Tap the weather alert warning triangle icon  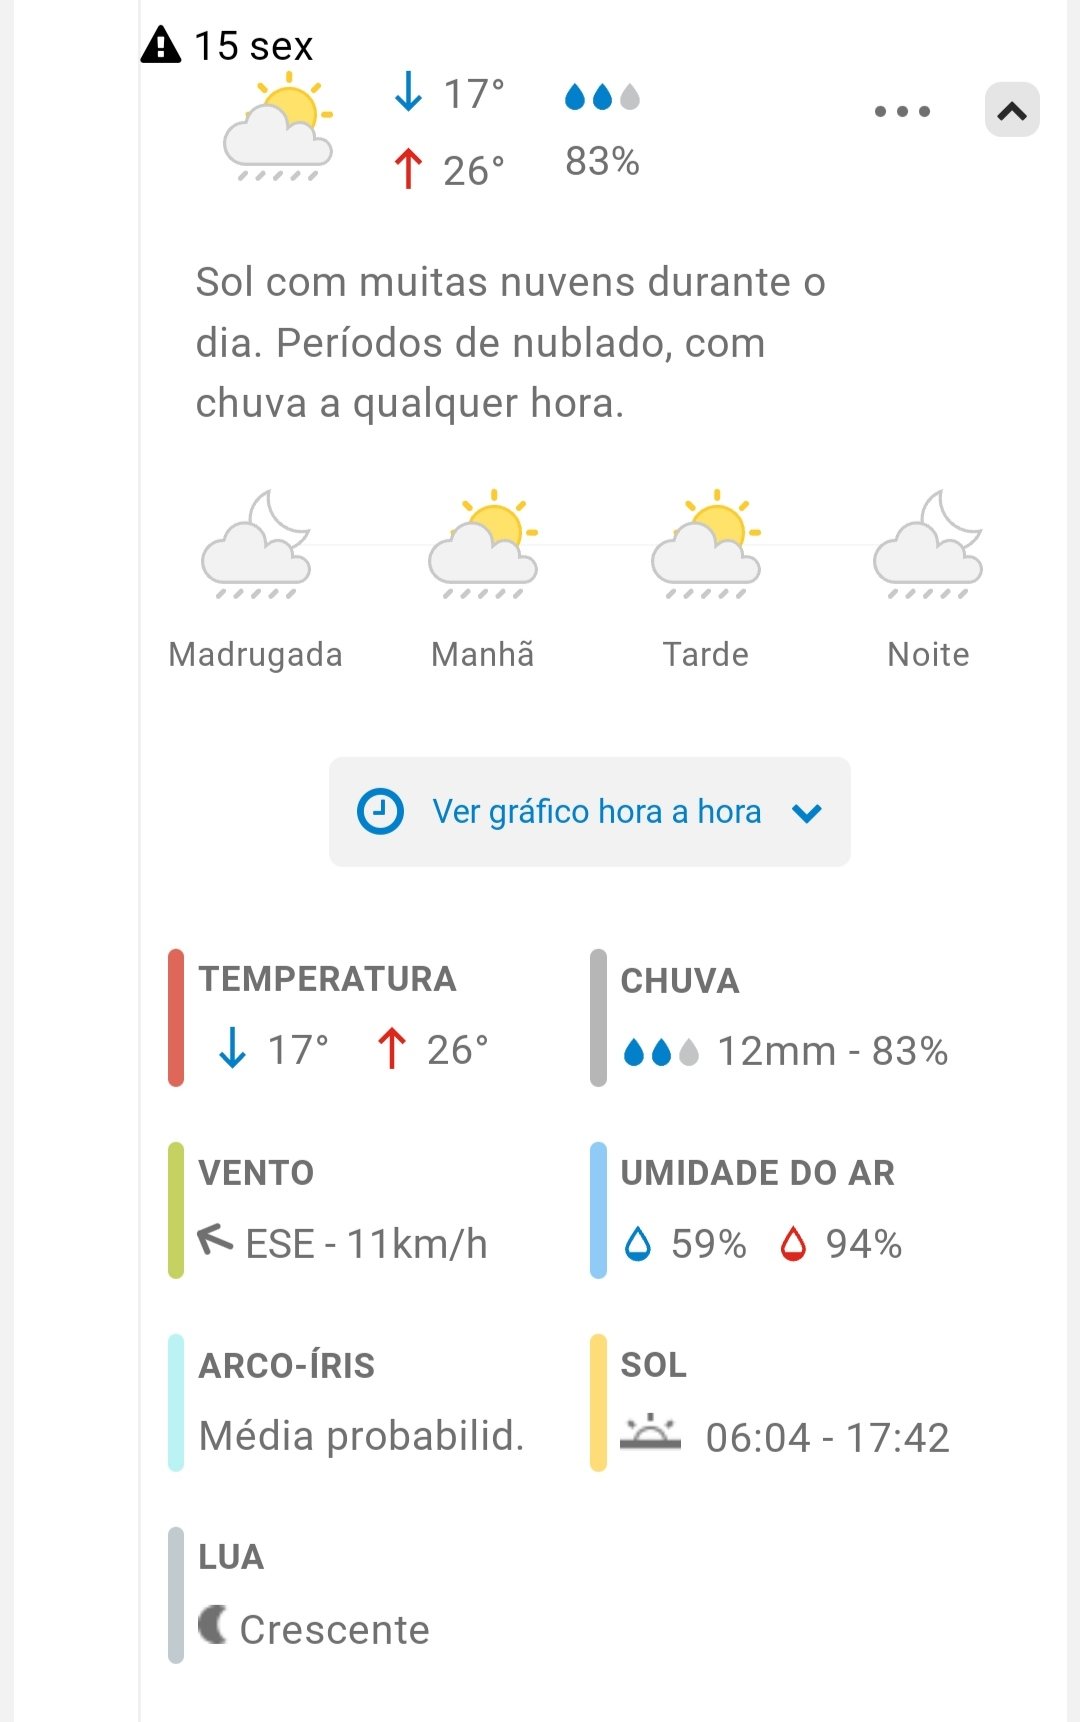(161, 45)
